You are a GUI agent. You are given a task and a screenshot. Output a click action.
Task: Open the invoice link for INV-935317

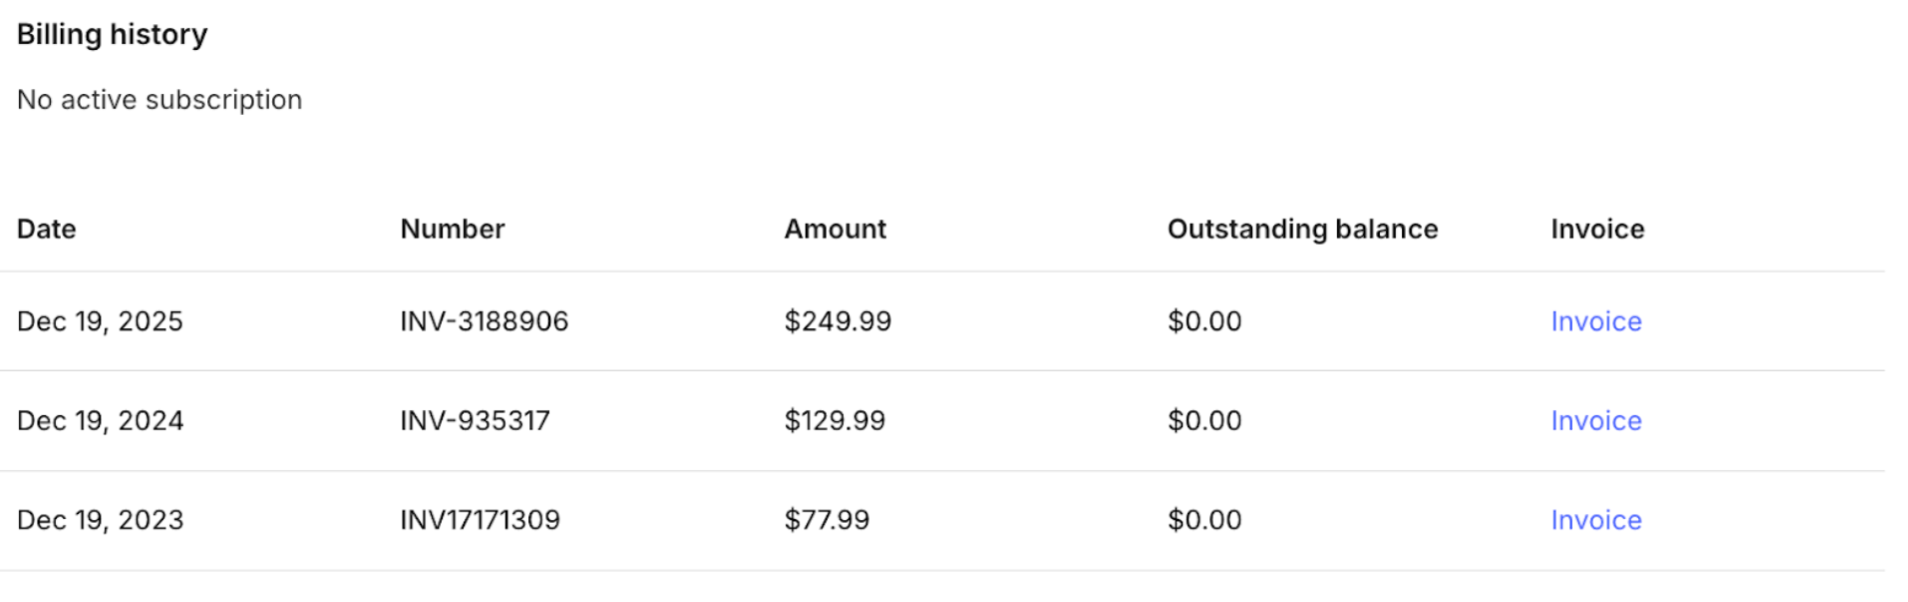point(1595,420)
